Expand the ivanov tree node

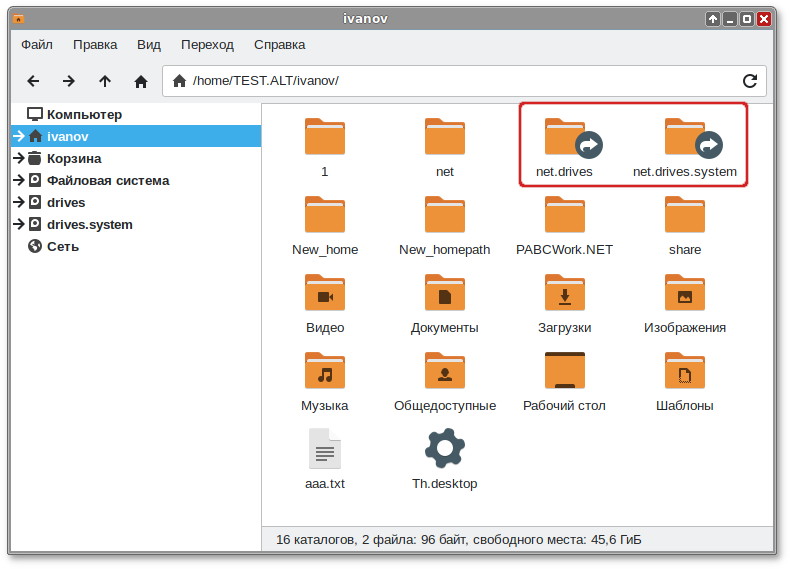coord(19,136)
